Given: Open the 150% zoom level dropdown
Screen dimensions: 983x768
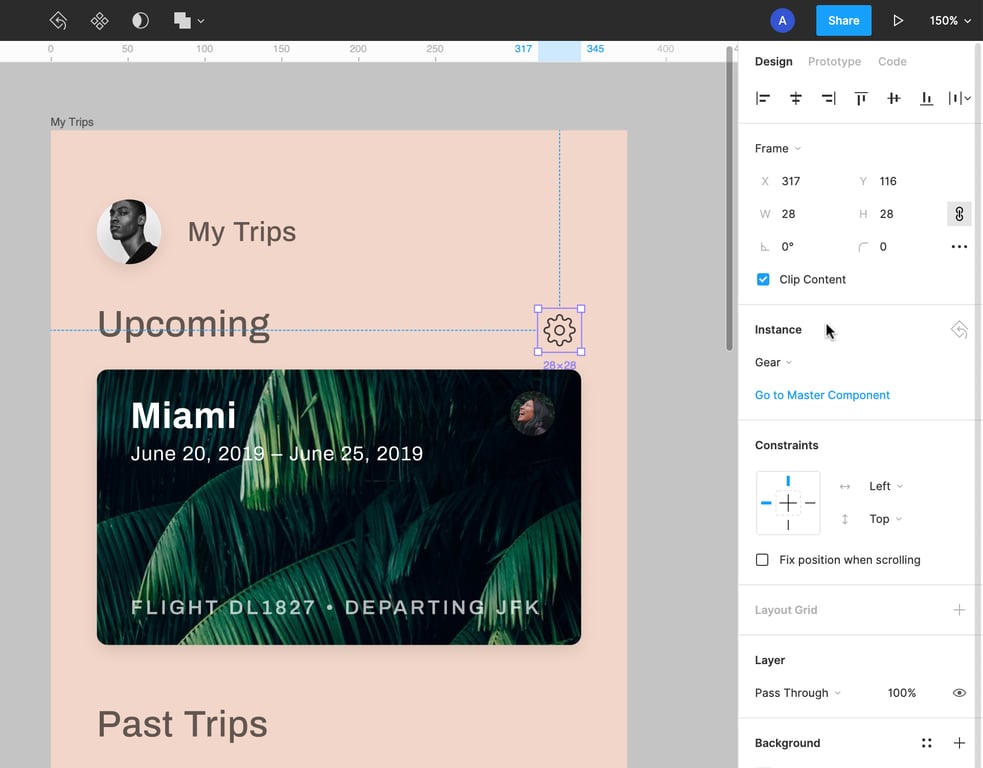Looking at the screenshot, I should 950,20.
